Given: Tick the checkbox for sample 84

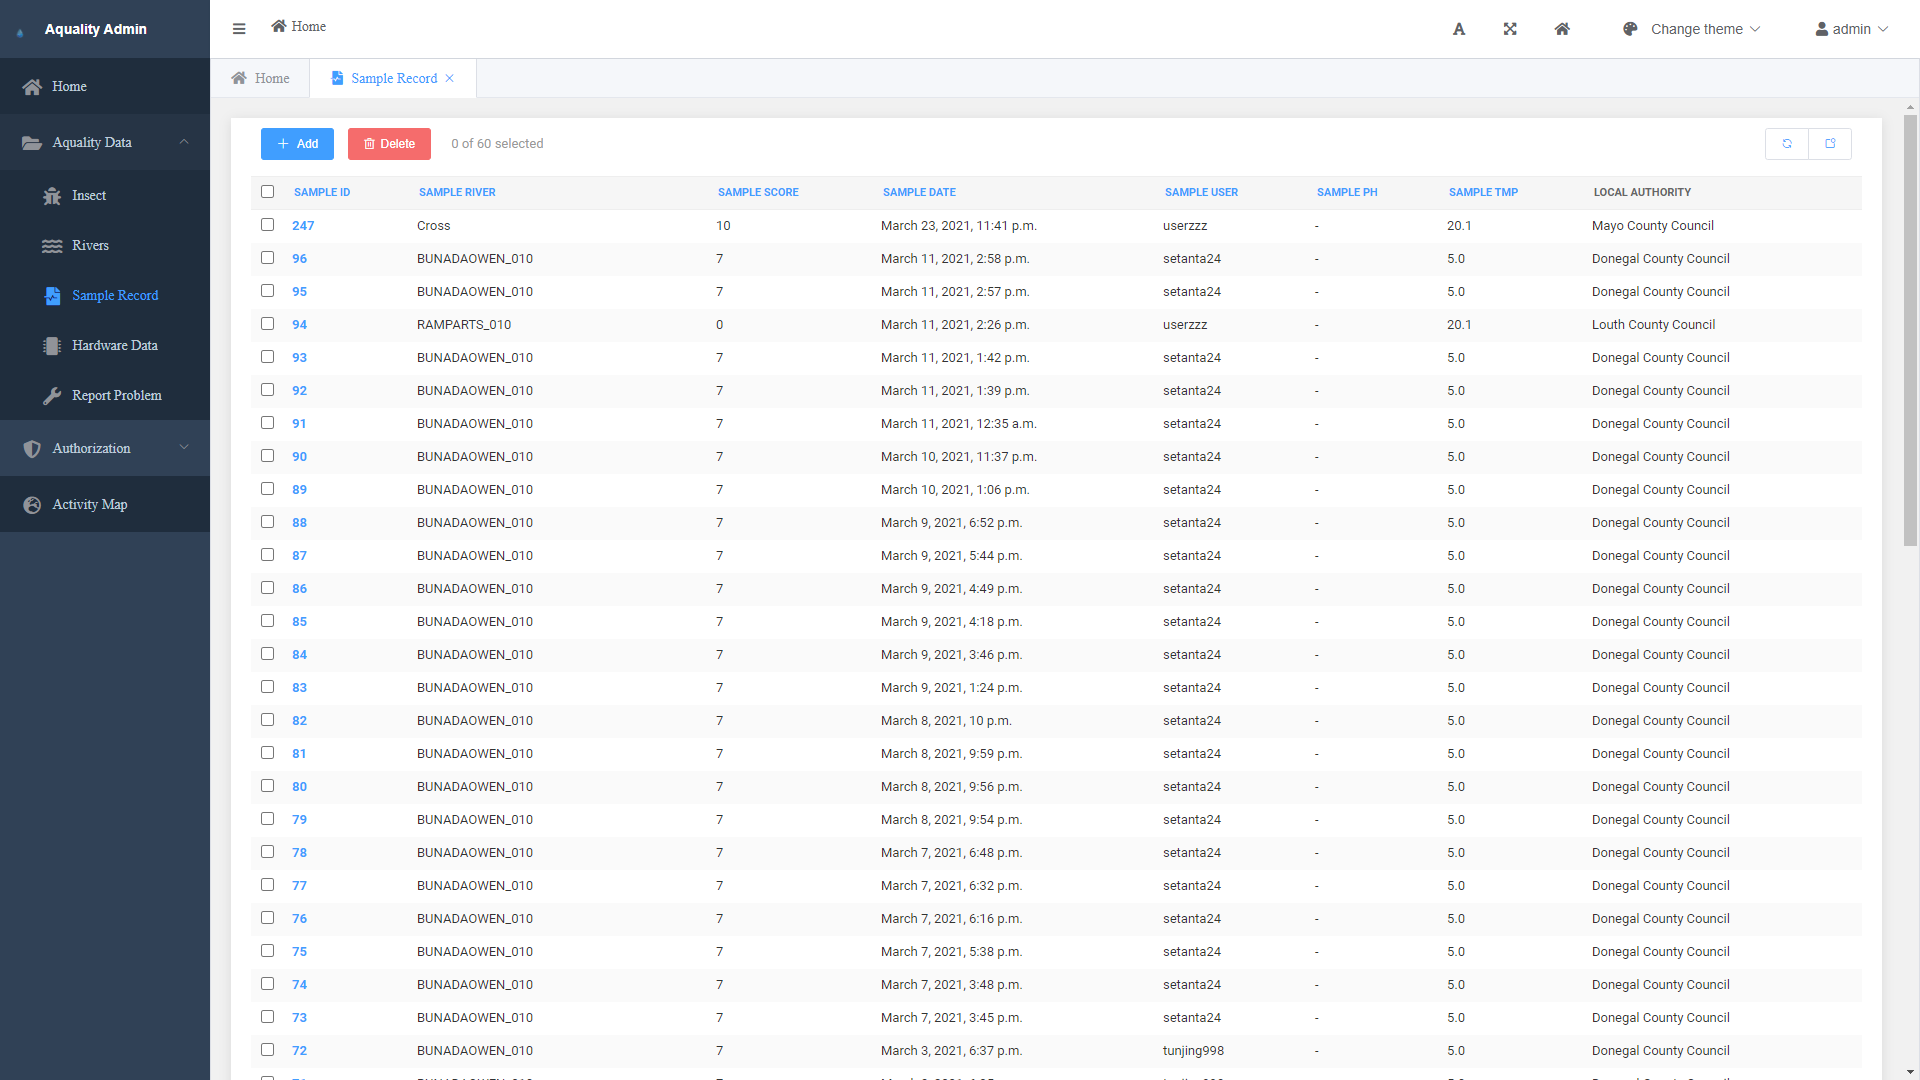Looking at the screenshot, I should tap(267, 654).
